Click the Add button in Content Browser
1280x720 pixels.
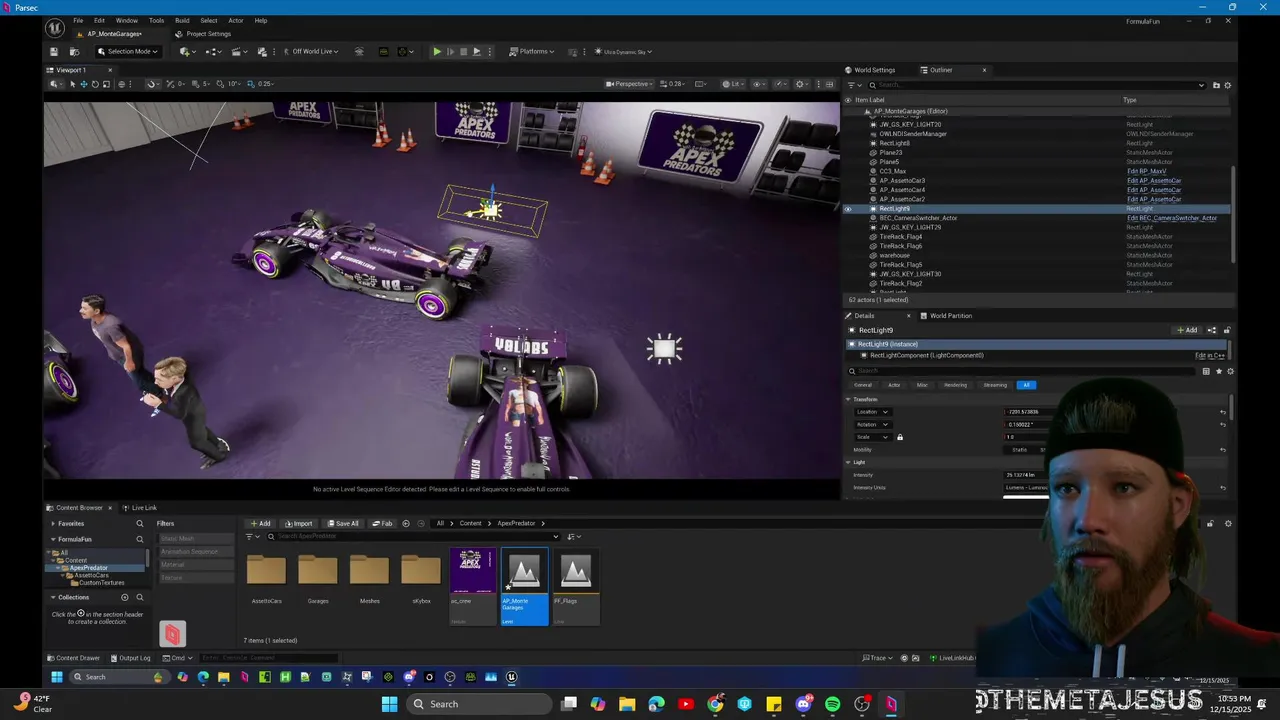point(261,523)
